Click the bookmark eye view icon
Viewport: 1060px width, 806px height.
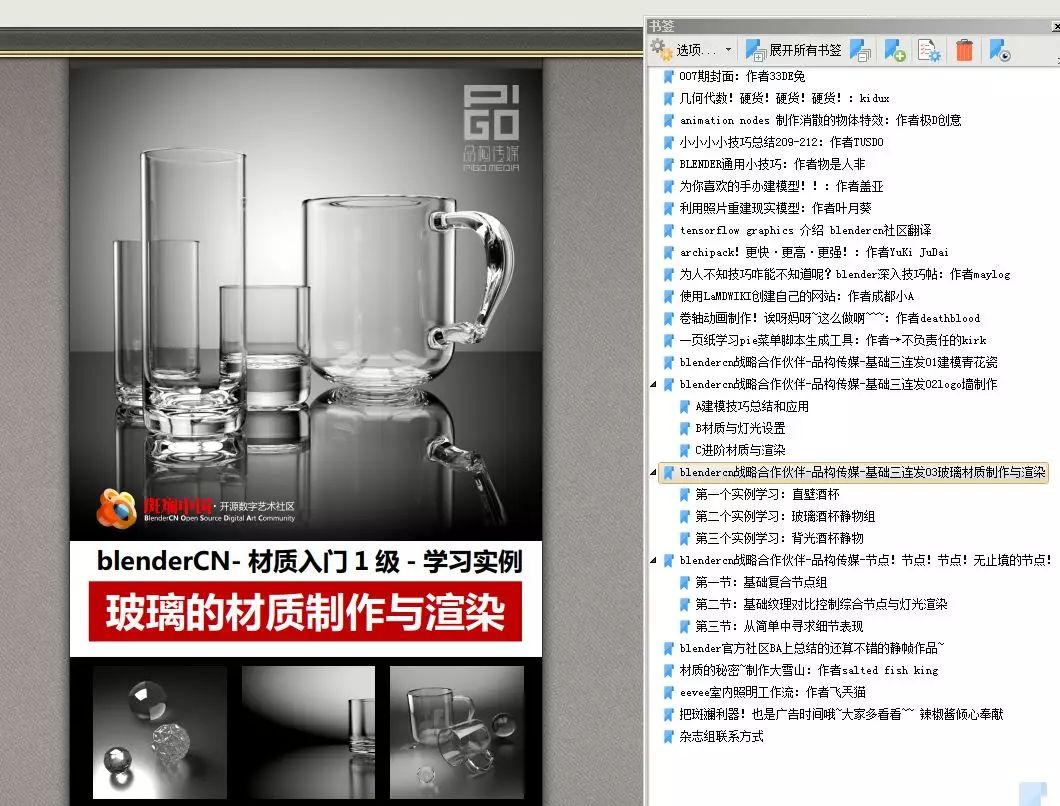pos(1000,50)
